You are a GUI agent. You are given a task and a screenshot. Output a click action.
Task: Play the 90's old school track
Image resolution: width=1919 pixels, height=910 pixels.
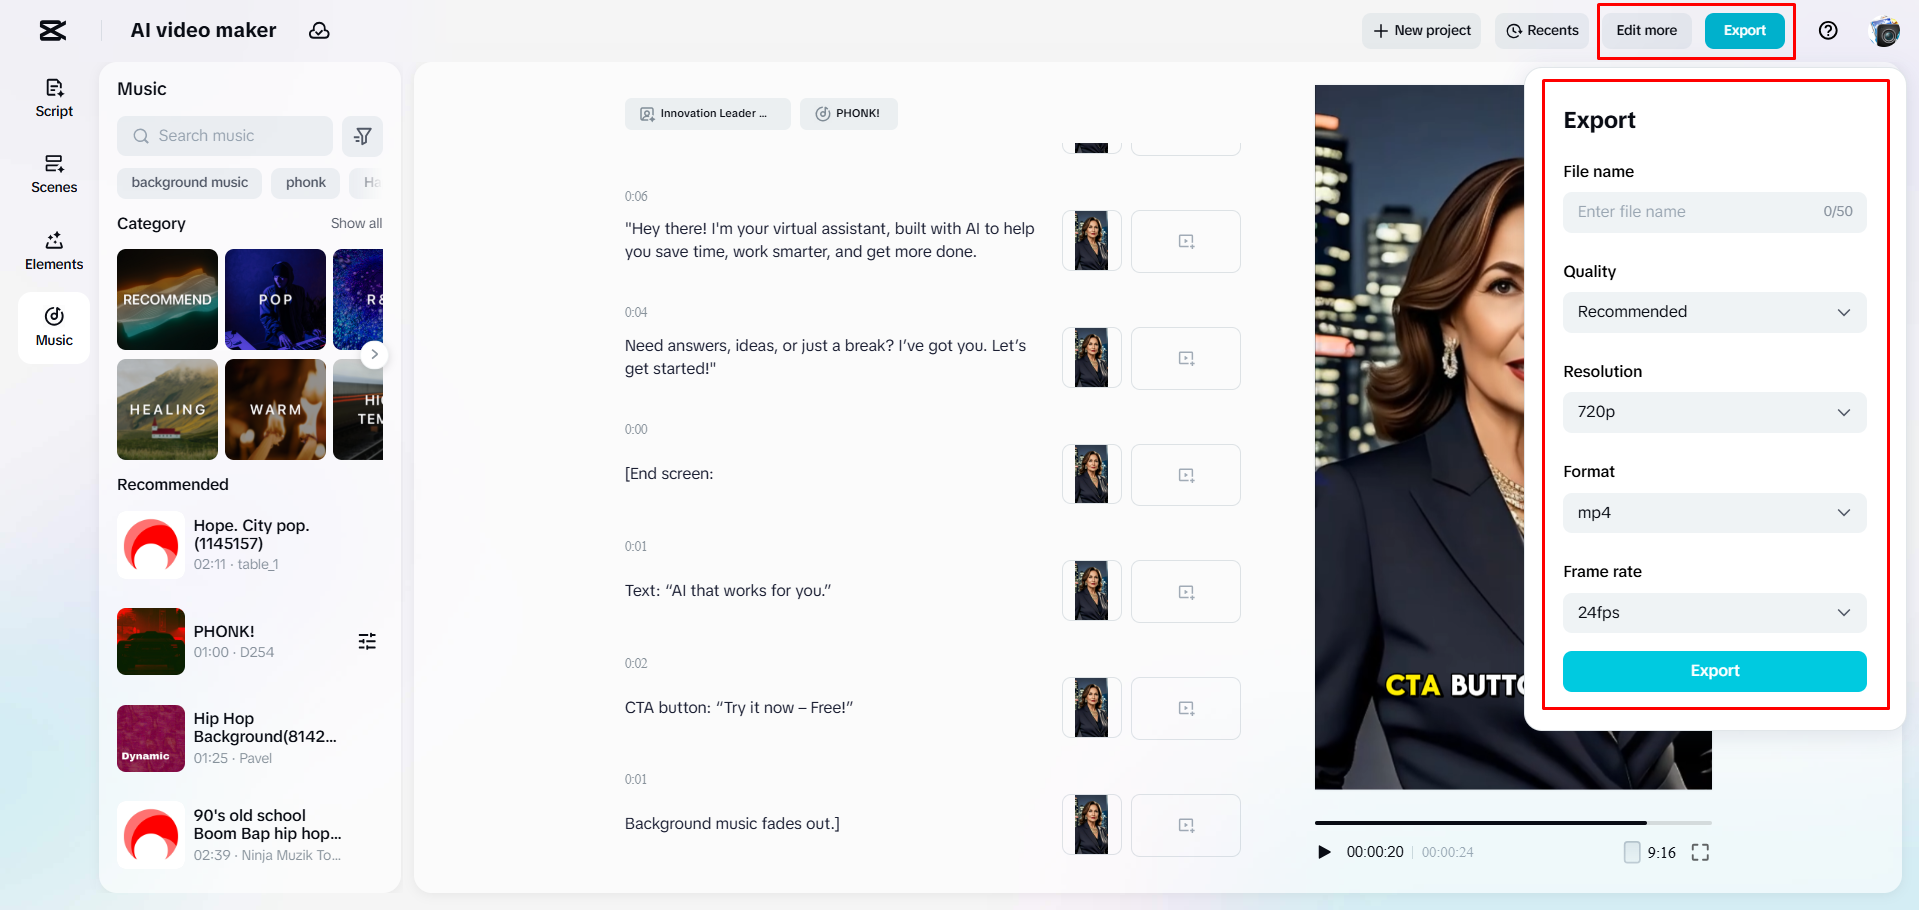(x=151, y=835)
